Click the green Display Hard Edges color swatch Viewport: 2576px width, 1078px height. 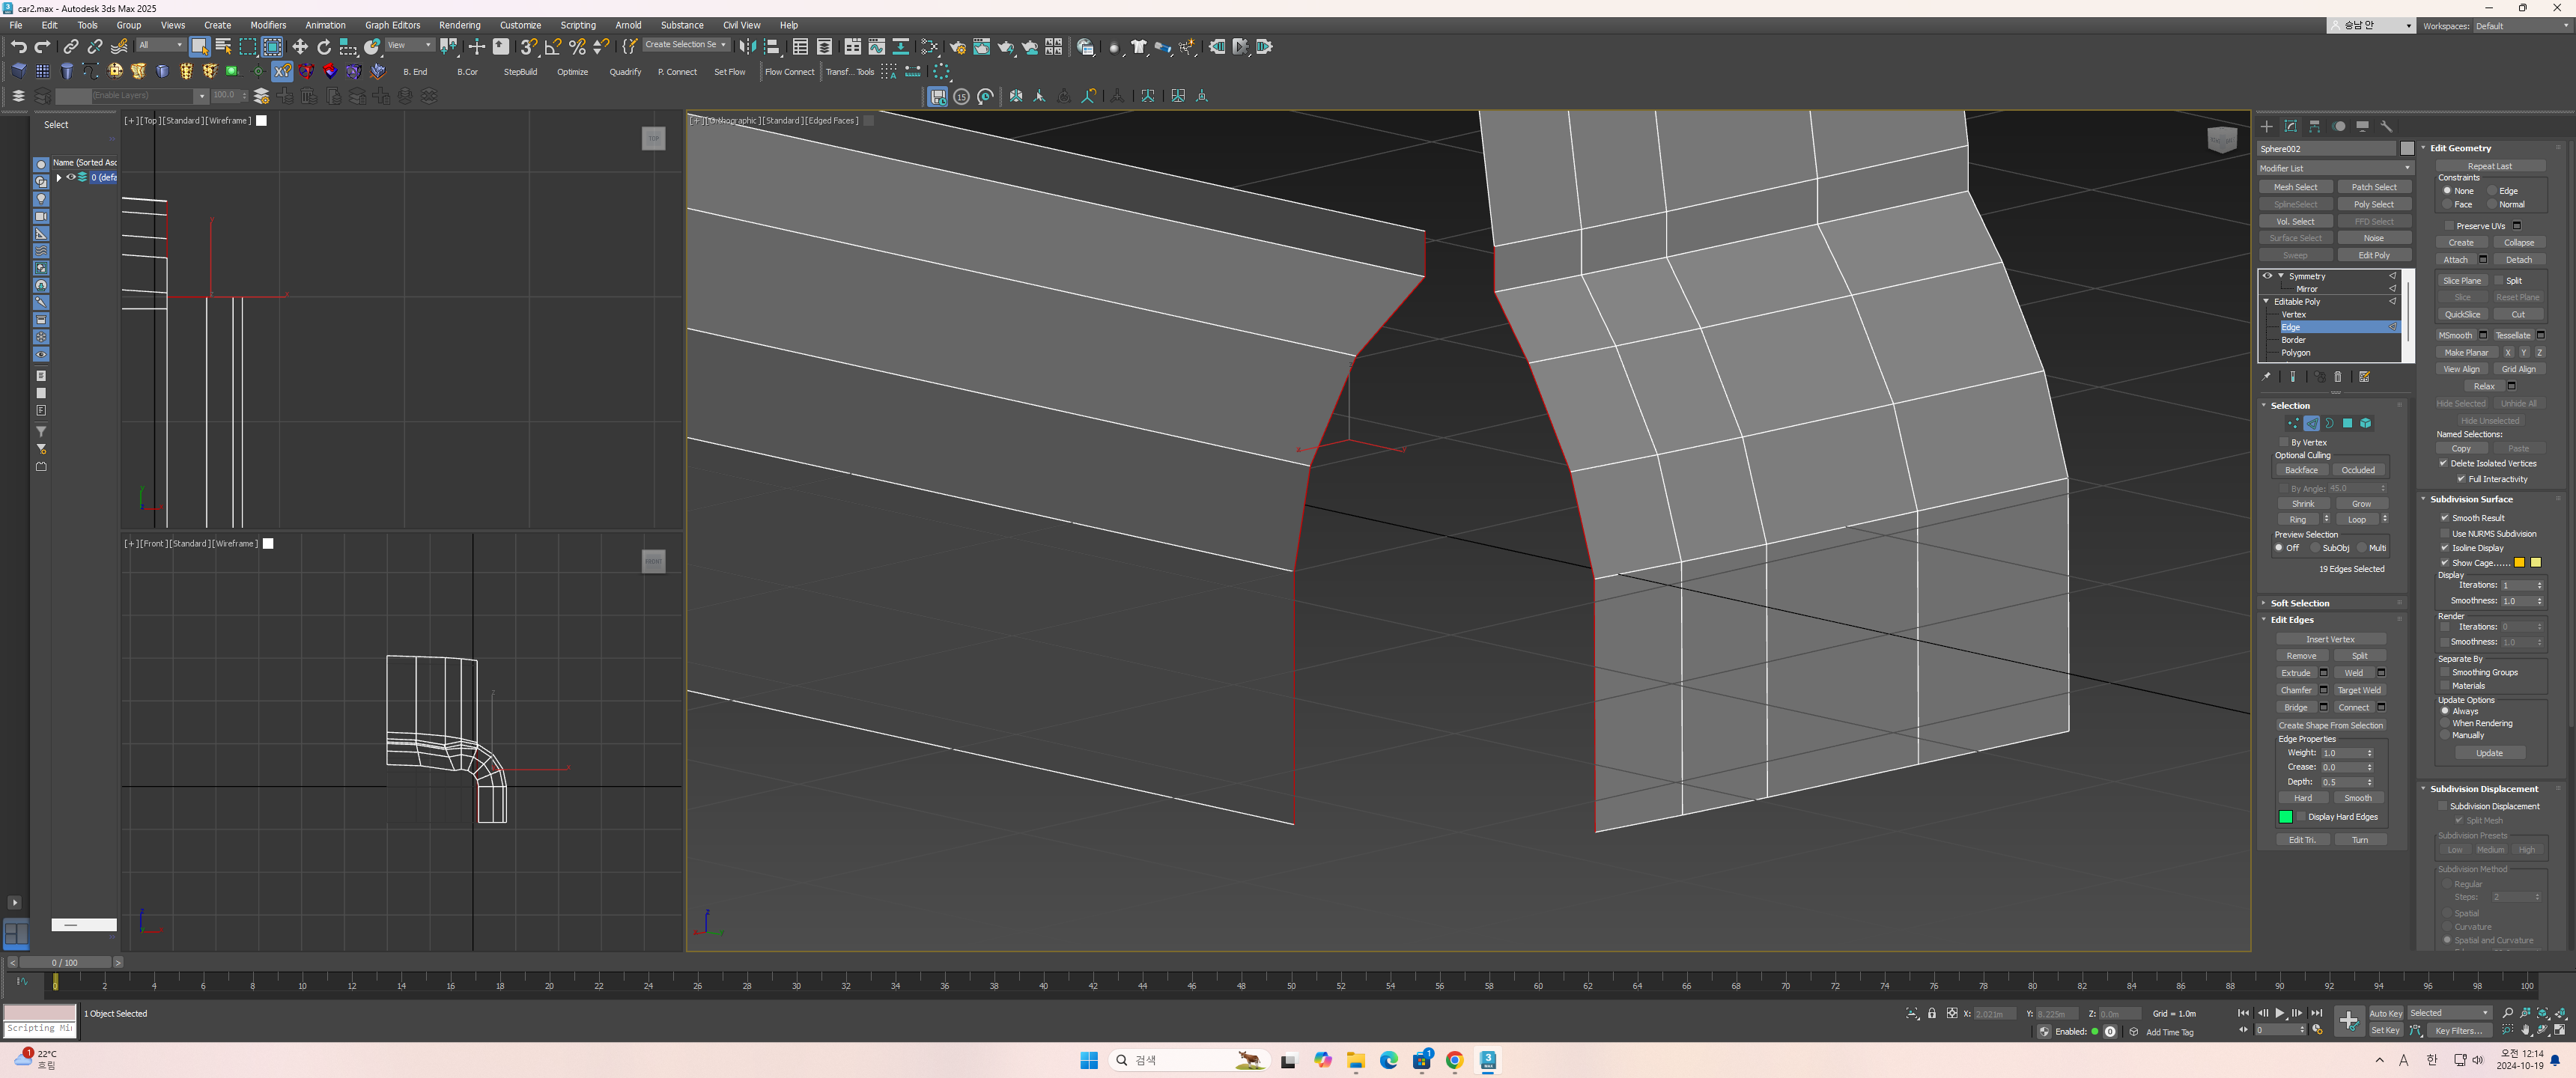point(2285,817)
